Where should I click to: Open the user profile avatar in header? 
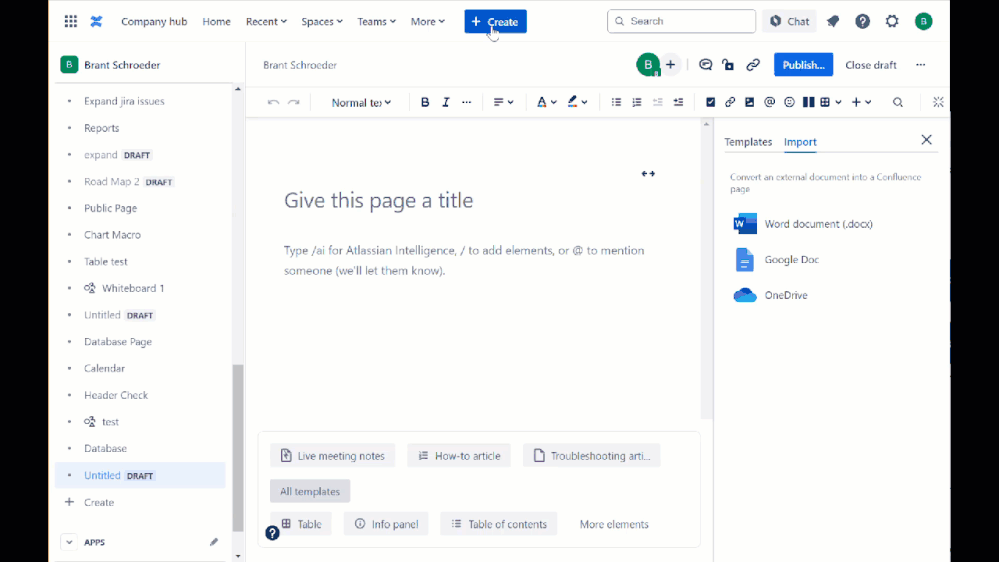coord(923,21)
